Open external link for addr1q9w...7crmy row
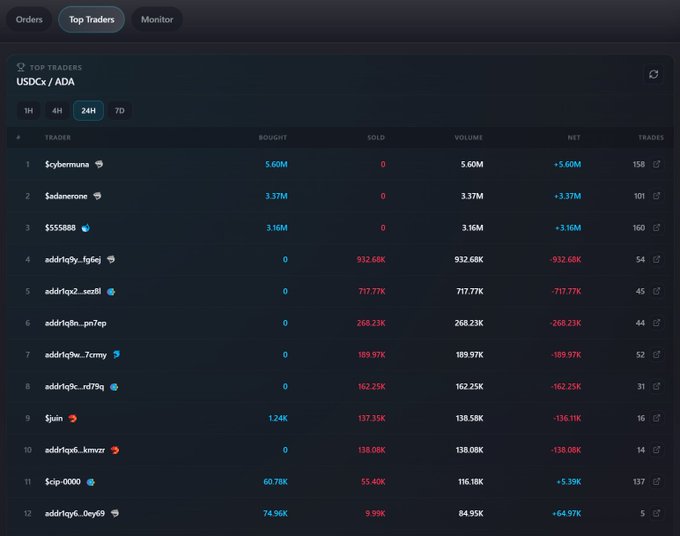Viewport: 680px width, 536px height. pyautogui.click(x=657, y=354)
